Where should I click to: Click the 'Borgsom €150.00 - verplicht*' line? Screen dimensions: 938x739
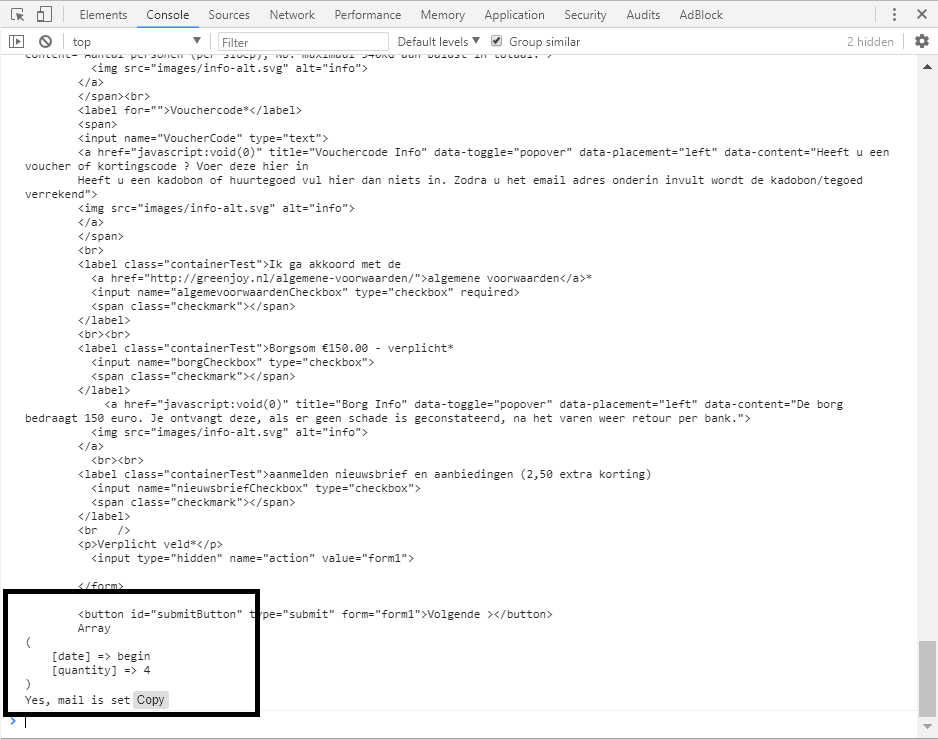point(266,348)
